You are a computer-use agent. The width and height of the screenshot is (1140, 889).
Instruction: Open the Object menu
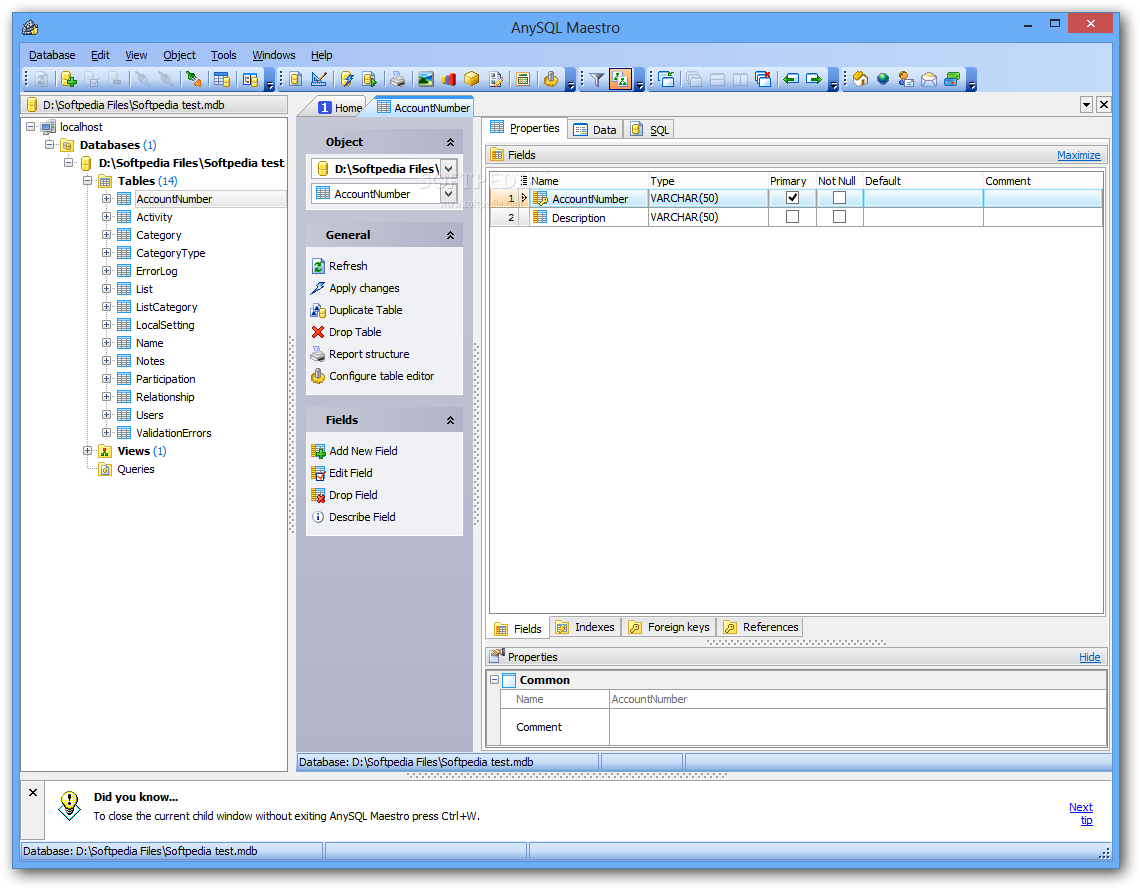click(179, 55)
